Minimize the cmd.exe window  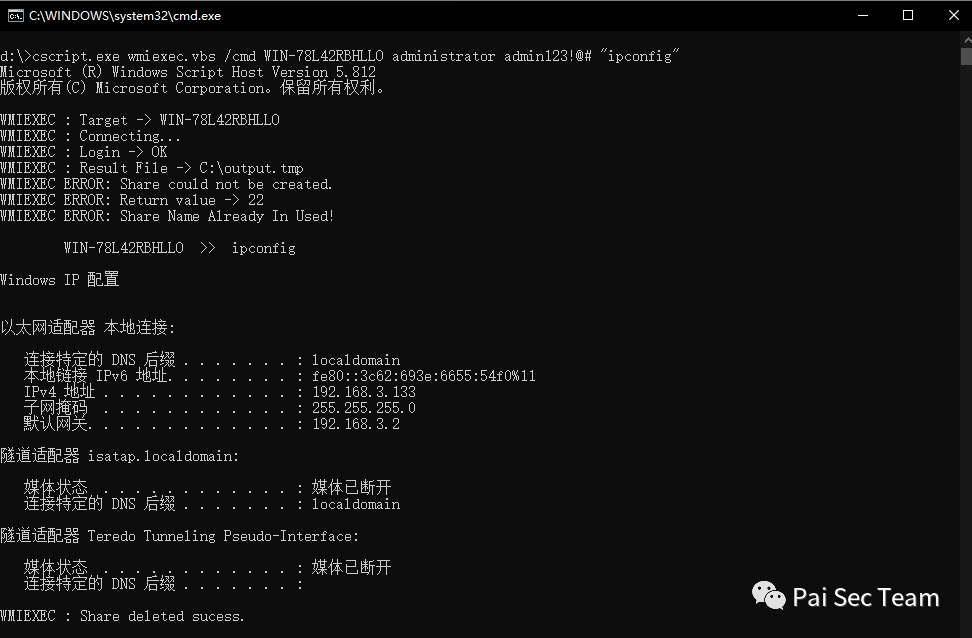pos(862,16)
